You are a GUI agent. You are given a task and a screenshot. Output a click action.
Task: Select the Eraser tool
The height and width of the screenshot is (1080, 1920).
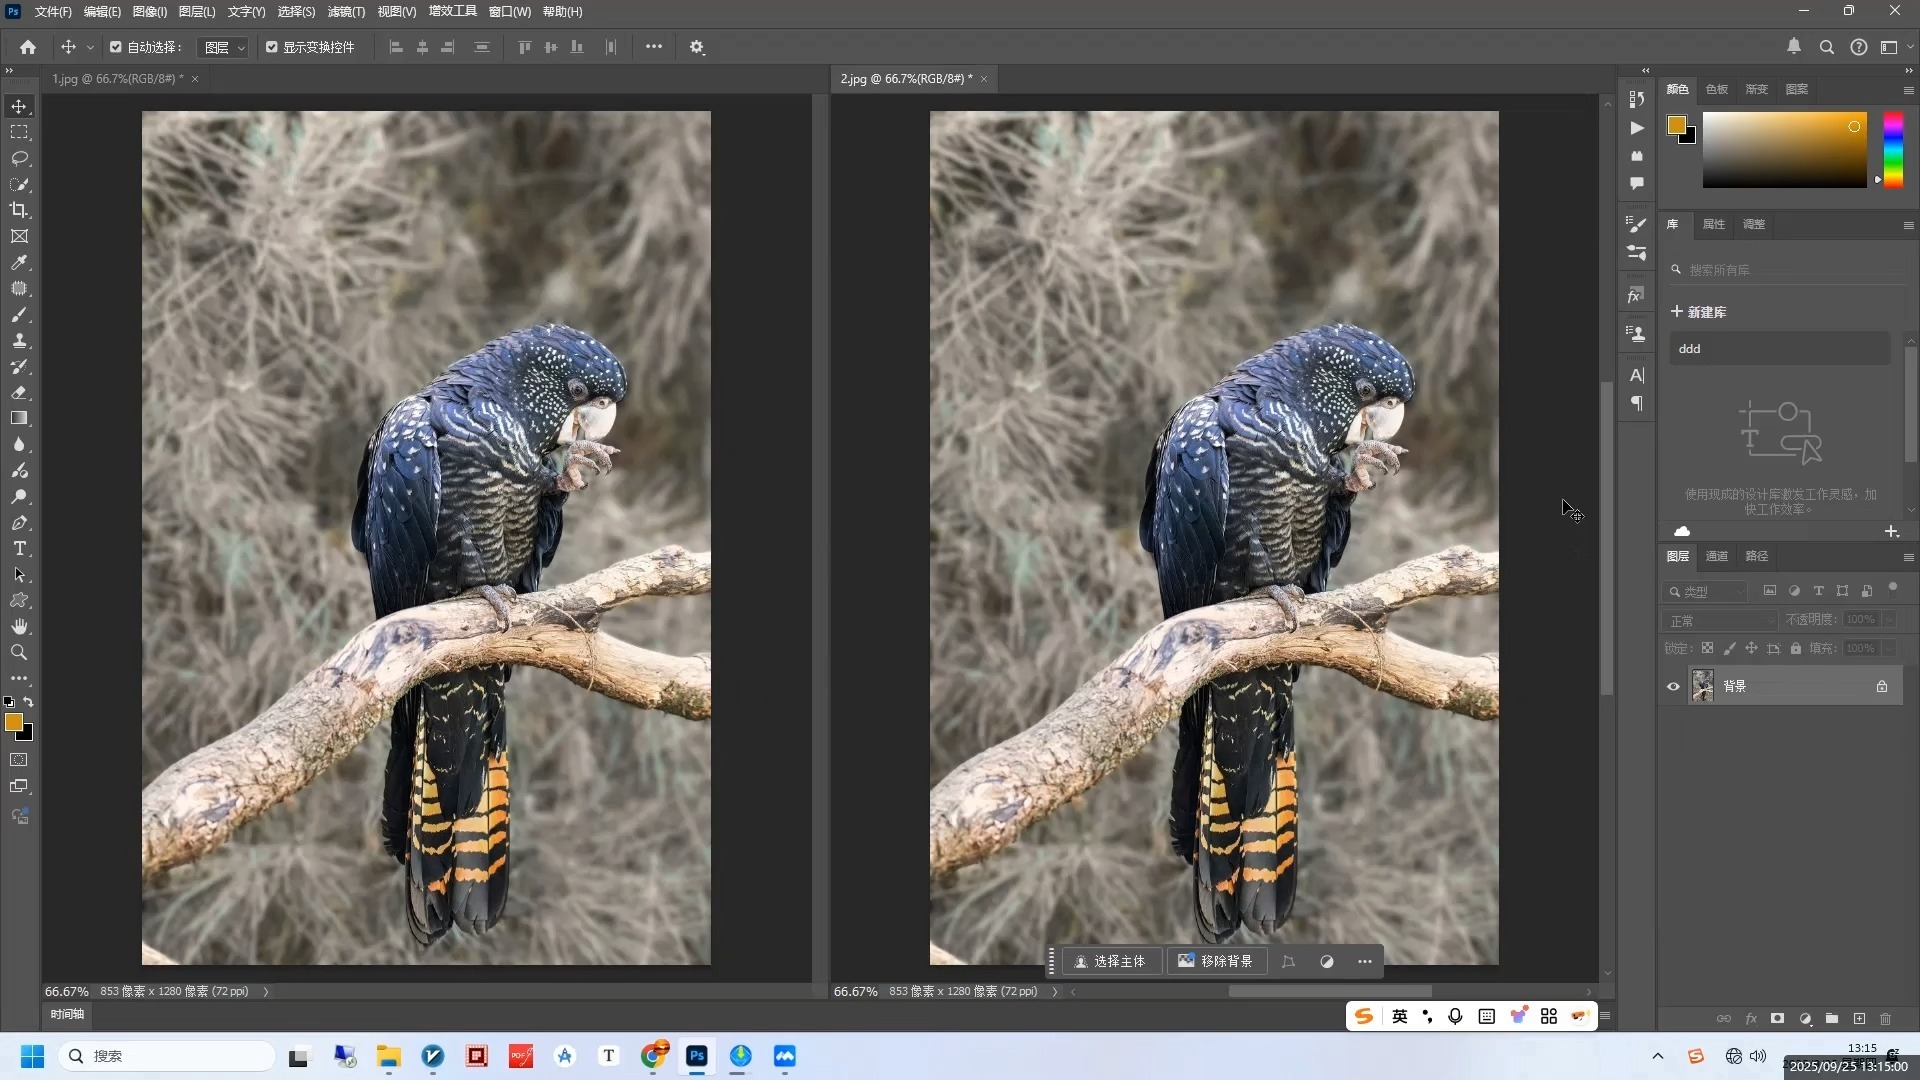[x=19, y=393]
